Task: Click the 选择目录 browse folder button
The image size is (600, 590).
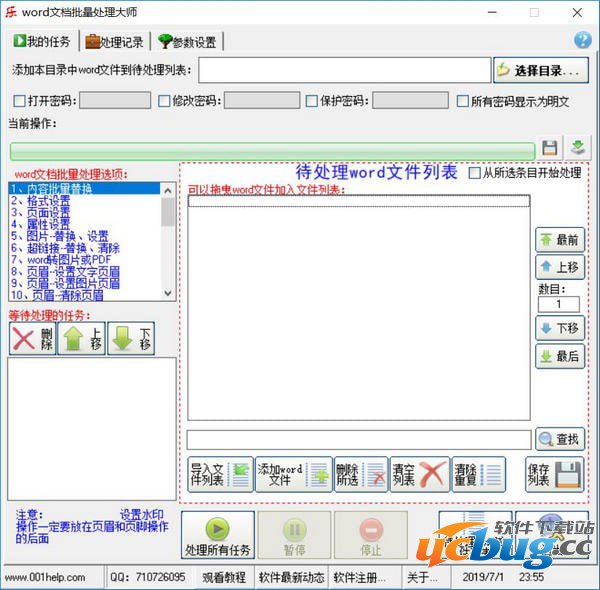Action: tap(541, 70)
